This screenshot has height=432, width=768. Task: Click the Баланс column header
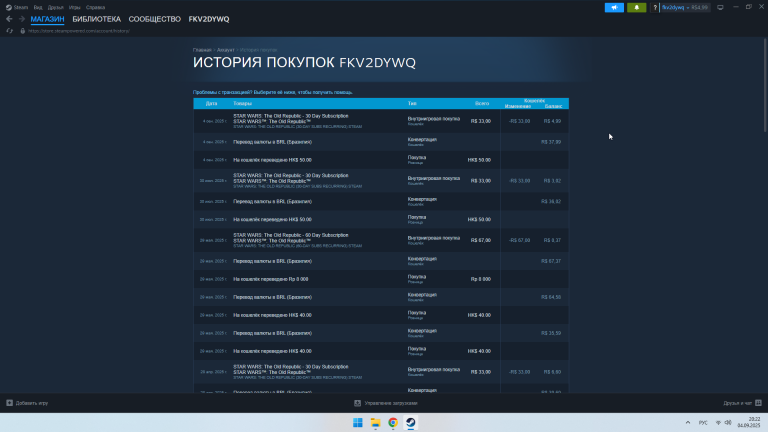pos(553,106)
